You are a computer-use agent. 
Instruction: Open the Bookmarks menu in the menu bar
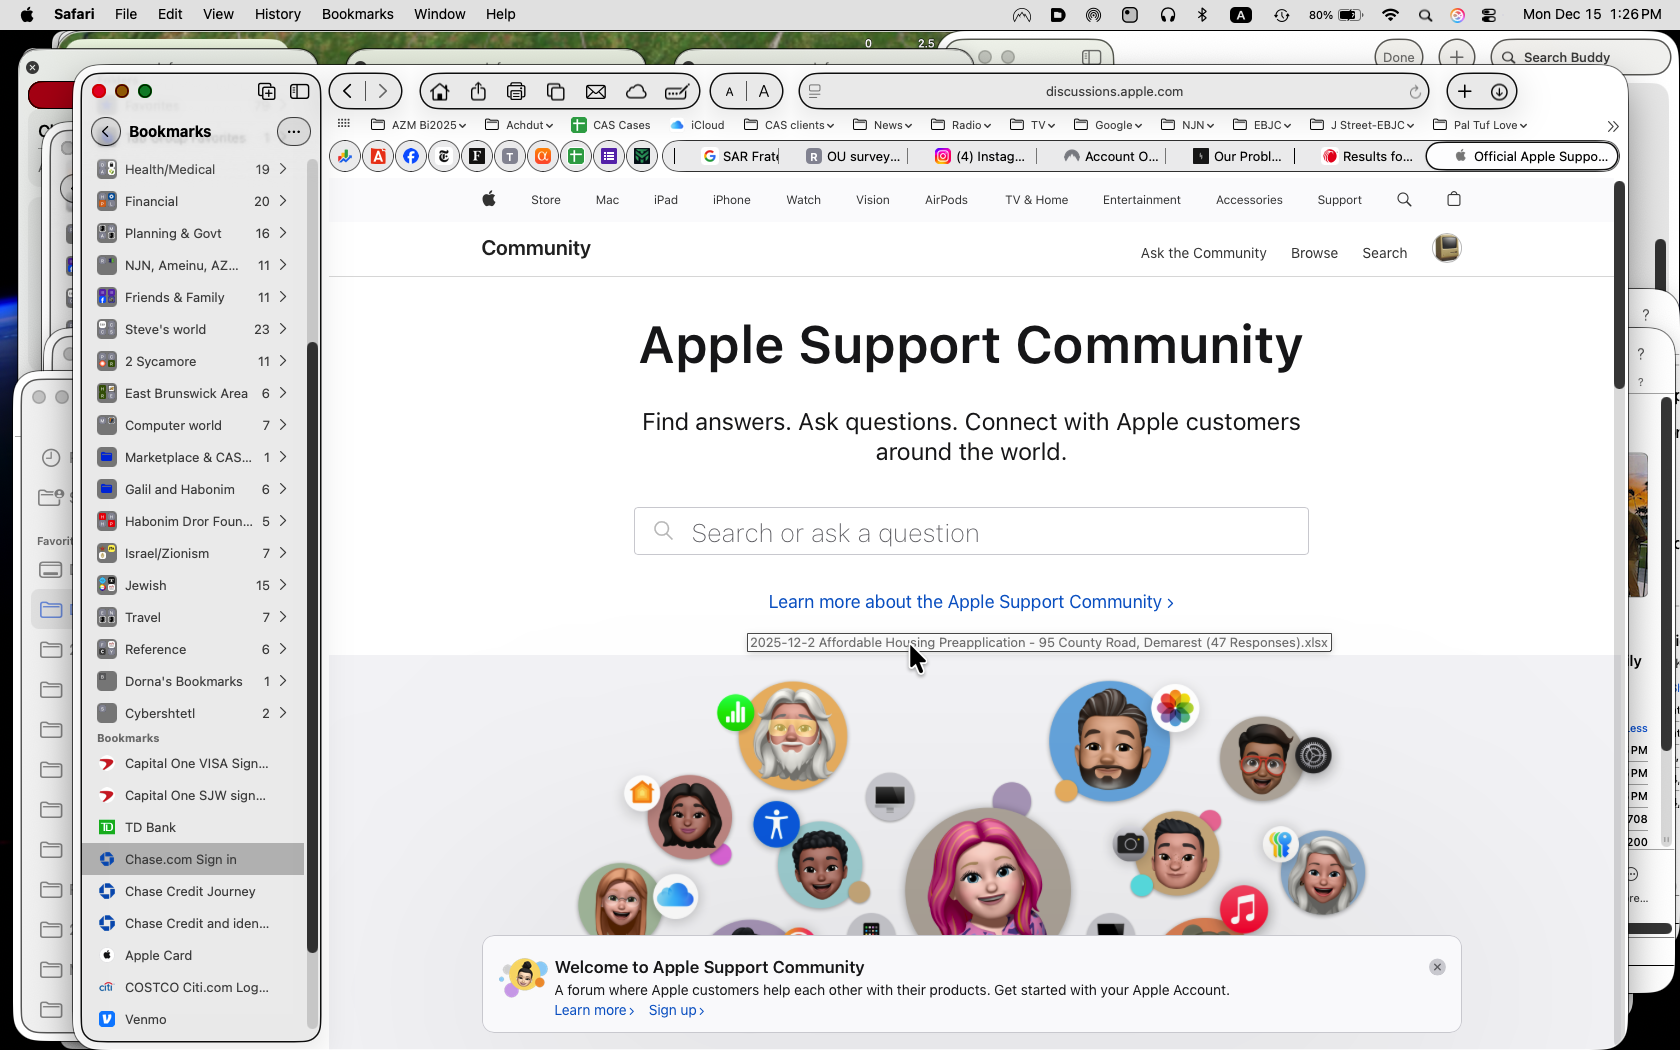click(x=357, y=14)
